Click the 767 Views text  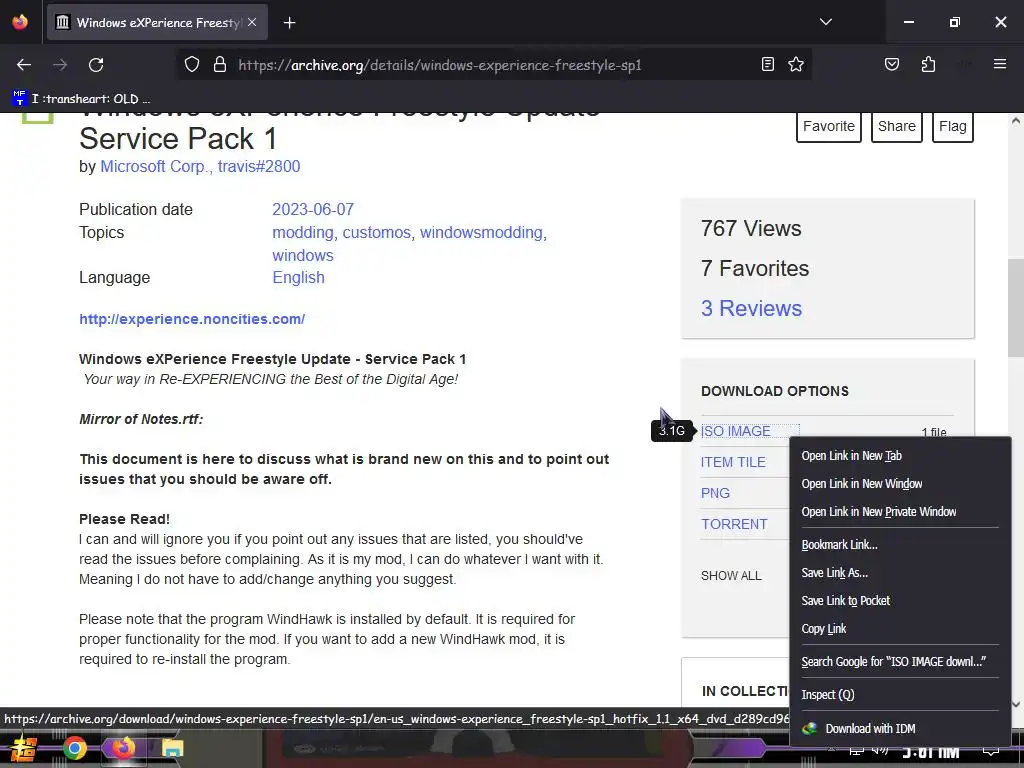[751, 229]
